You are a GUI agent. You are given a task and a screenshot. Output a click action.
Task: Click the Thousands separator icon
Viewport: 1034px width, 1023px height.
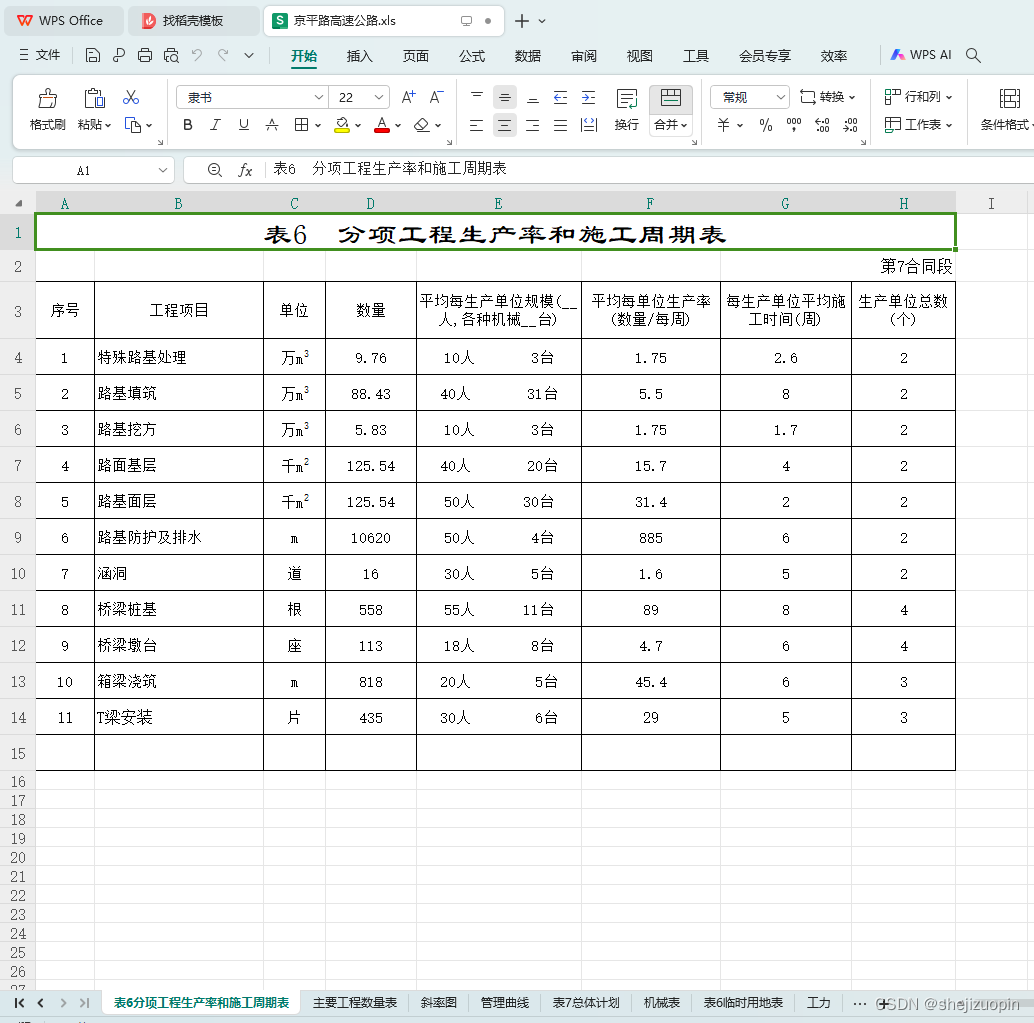tap(794, 125)
